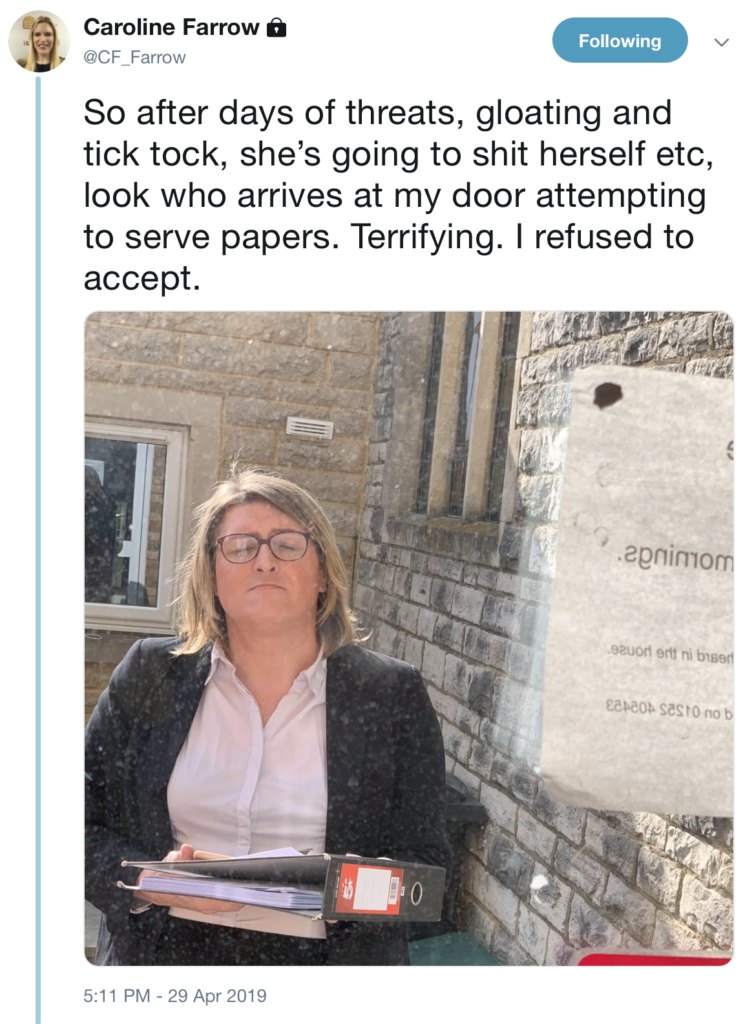Click the 5:11 PM timestamp link
The width and height of the screenshot is (743, 1024).
click(116, 996)
